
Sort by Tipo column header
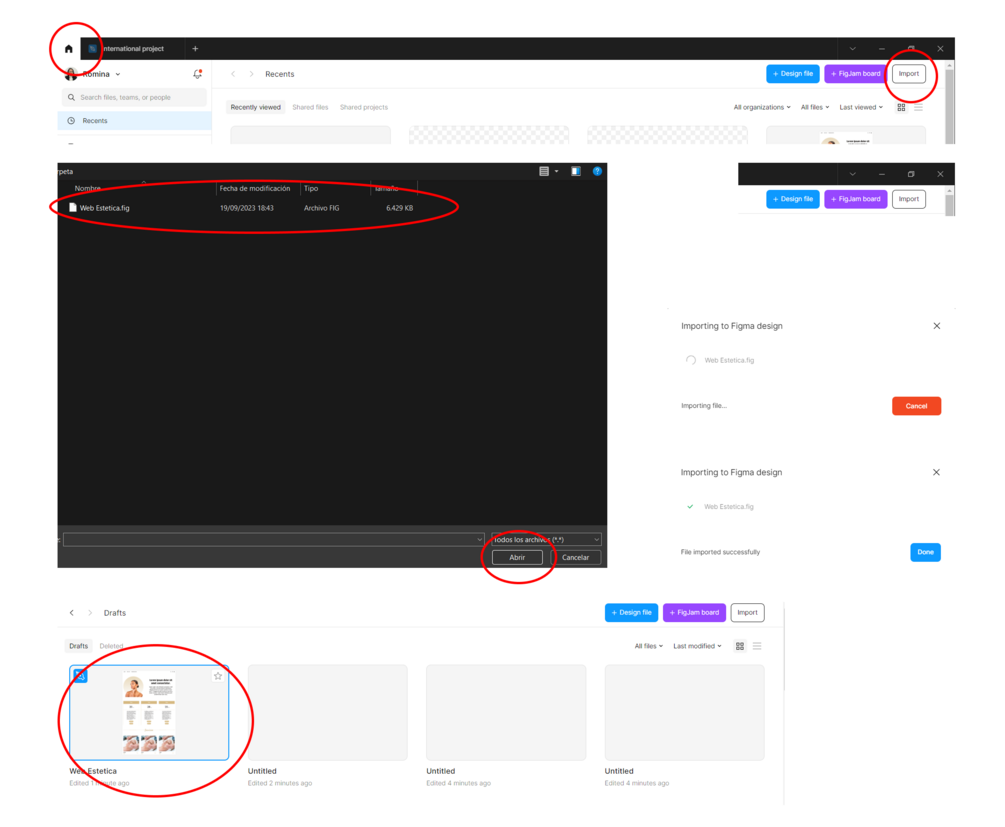[311, 188]
